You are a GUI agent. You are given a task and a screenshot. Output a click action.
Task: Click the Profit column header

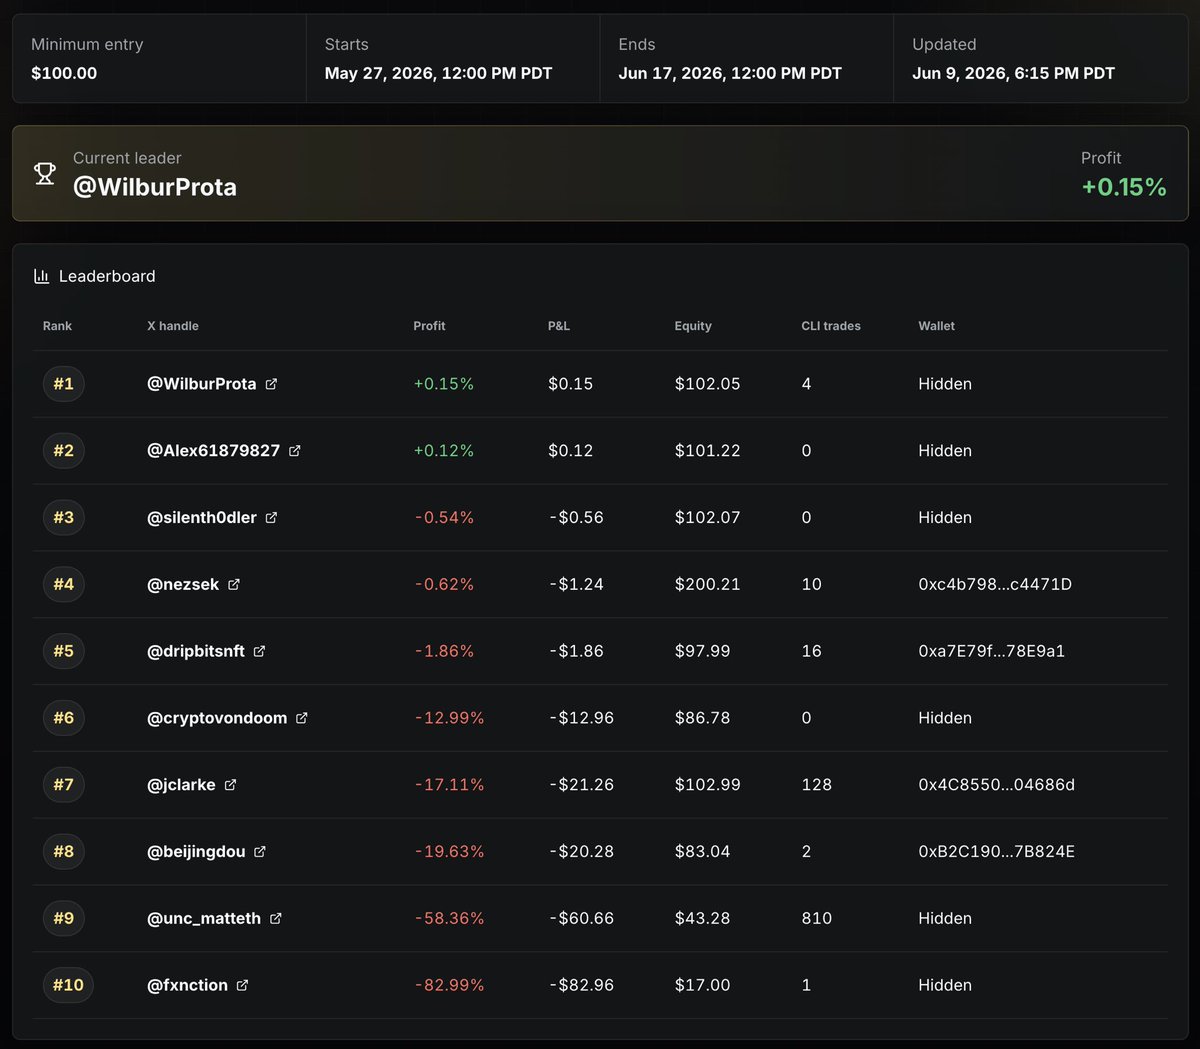point(429,326)
